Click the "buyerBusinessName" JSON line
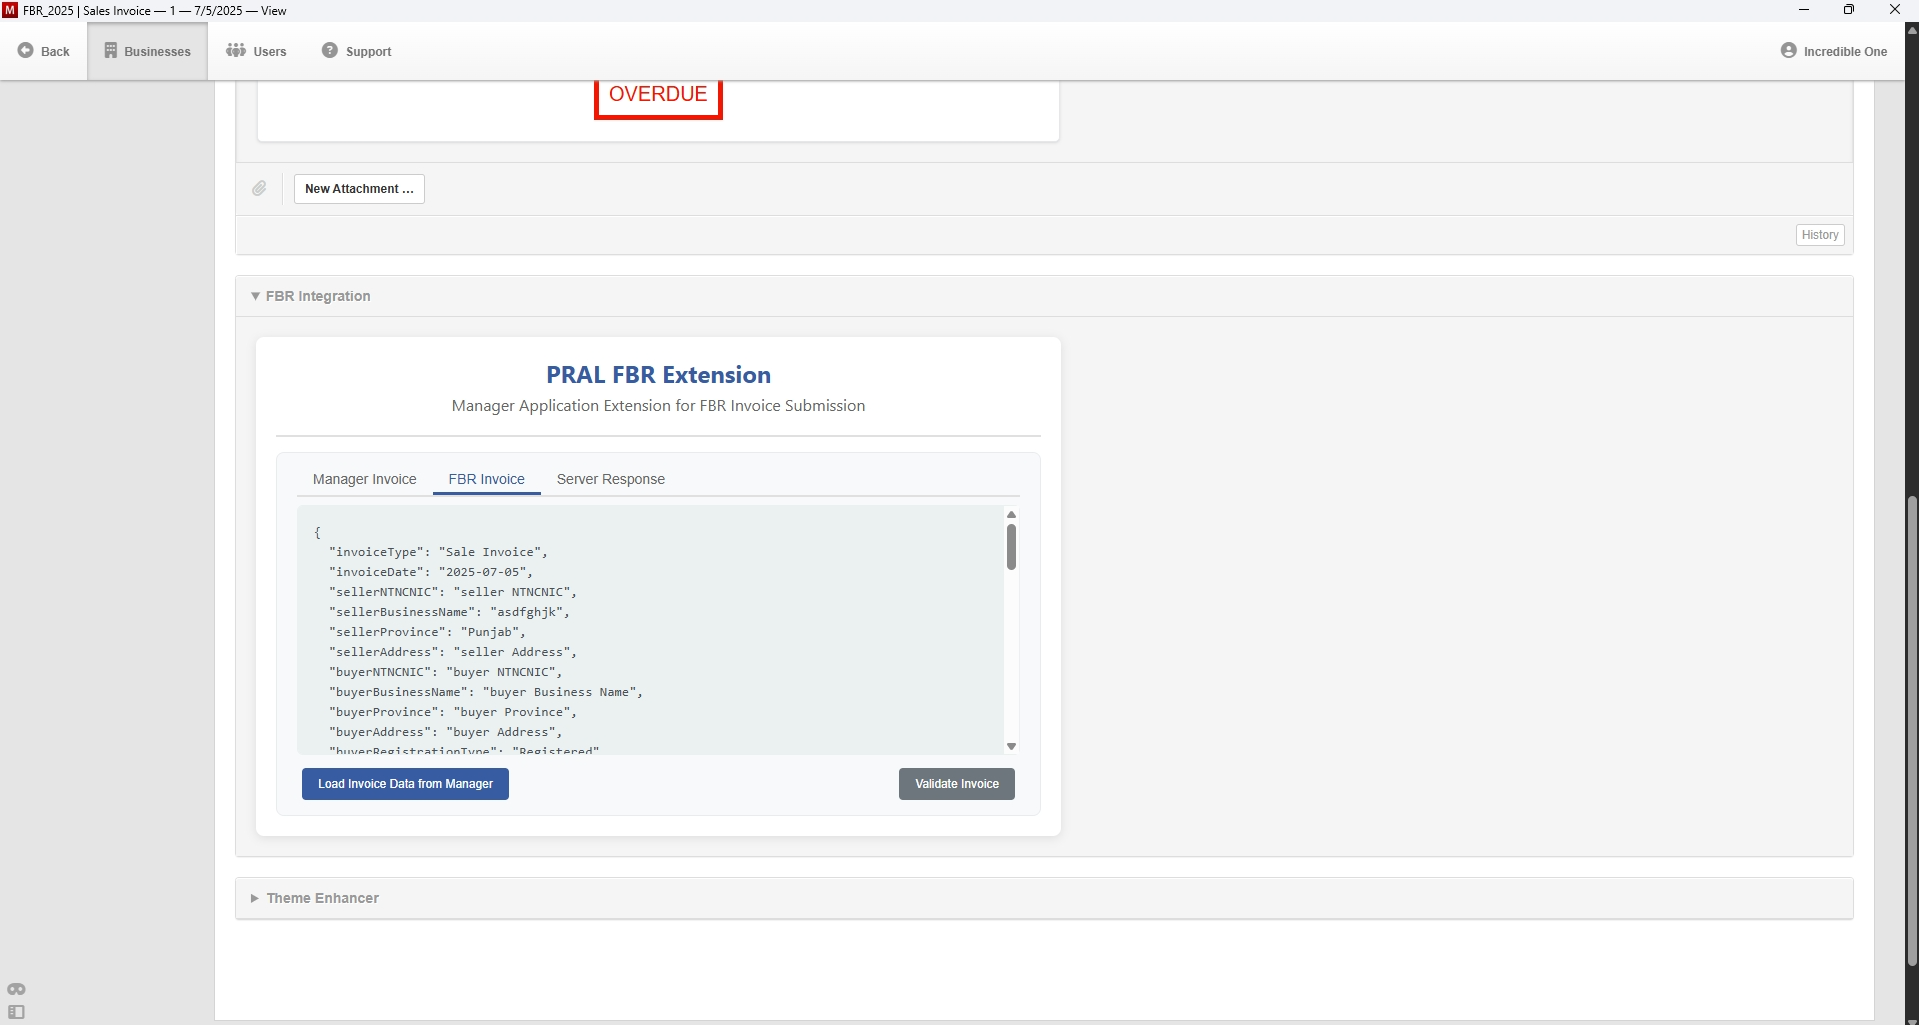Image resolution: width=1919 pixels, height=1025 pixels. [x=486, y=692]
